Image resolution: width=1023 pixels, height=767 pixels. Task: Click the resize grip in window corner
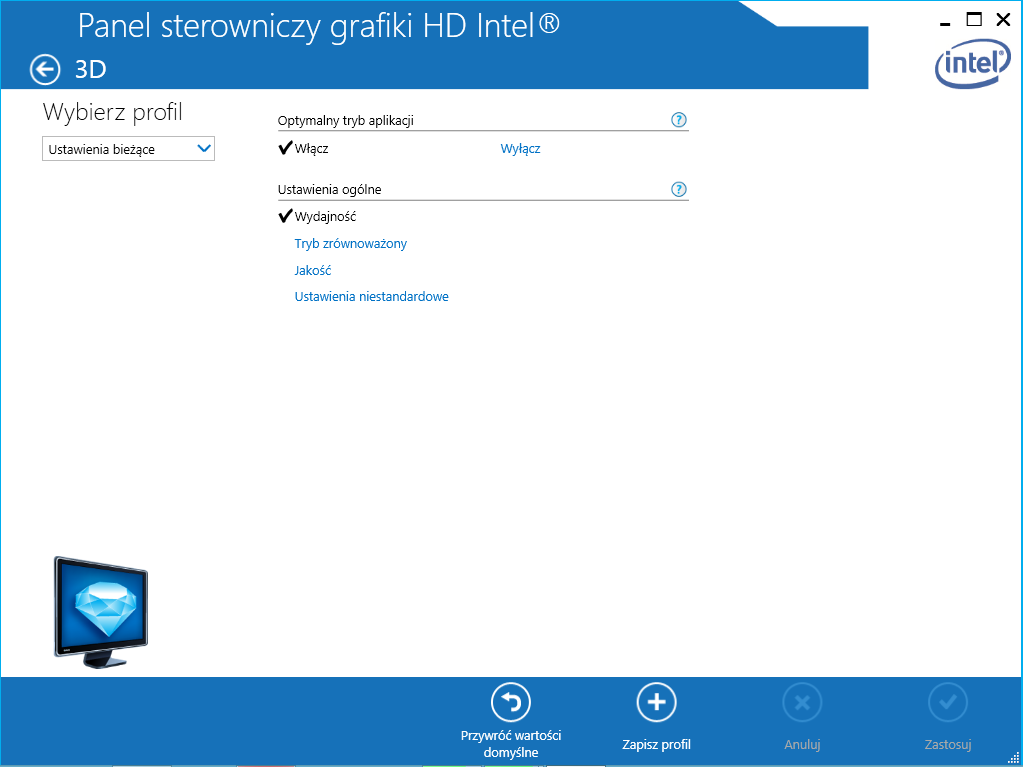pos(1014,757)
